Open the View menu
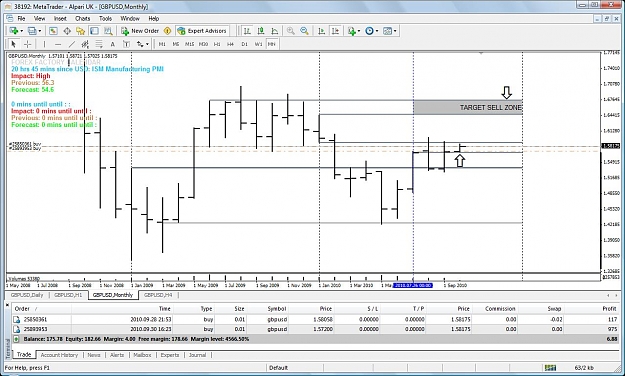625x376 pixels. click(39, 18)
